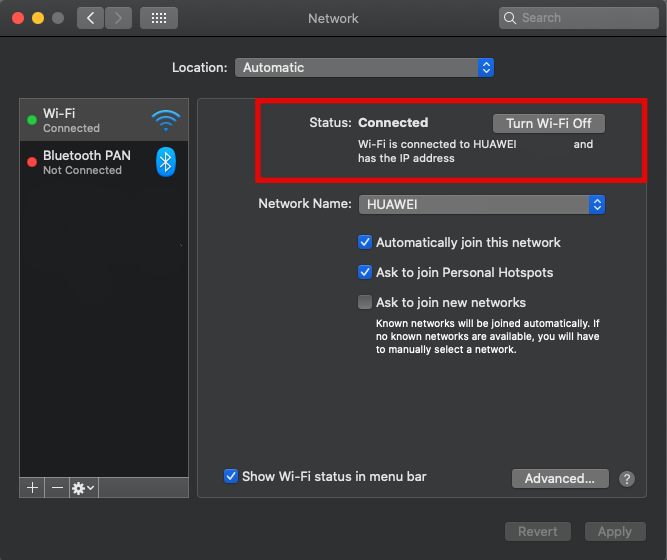The width and height of the screenshot is (667, 560).
Task: Click the Bluetooth icon in sidebar
Action: click(166, 162)
